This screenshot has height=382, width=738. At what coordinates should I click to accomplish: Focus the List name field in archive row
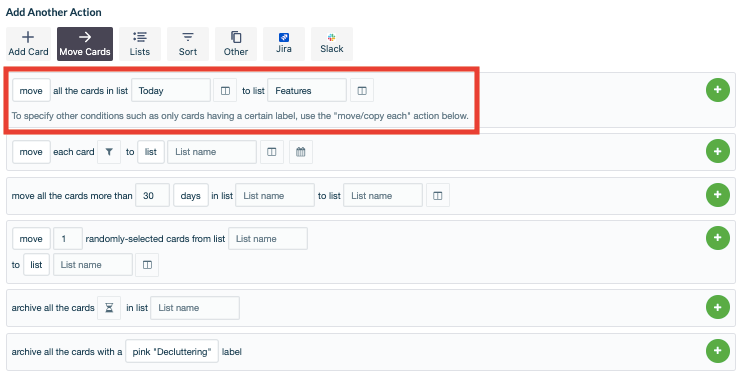tap(195, 308)
